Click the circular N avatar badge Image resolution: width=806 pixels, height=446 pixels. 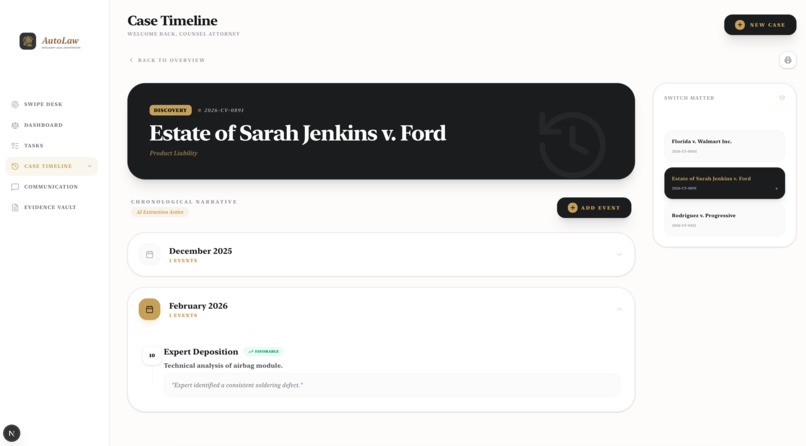[x=12, y=433]
